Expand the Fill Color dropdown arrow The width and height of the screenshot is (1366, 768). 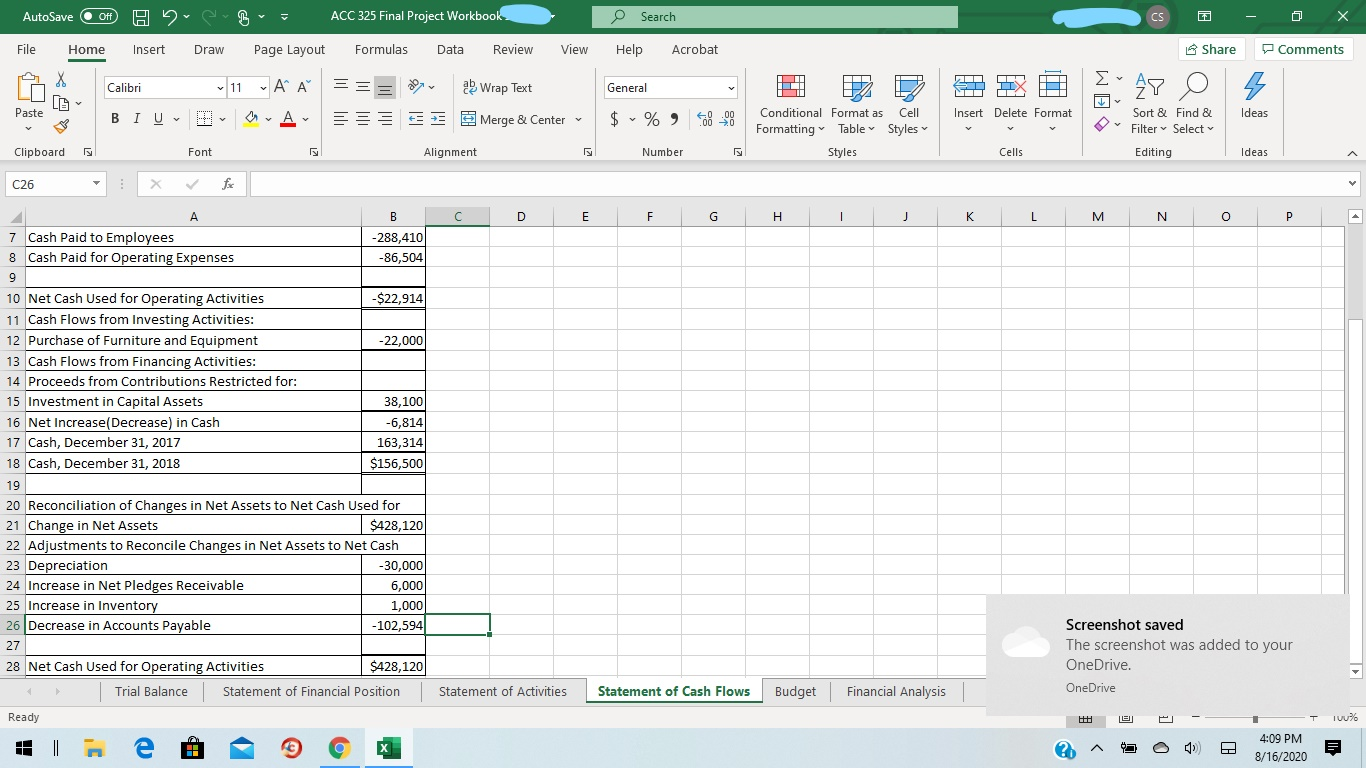[266, 119]
